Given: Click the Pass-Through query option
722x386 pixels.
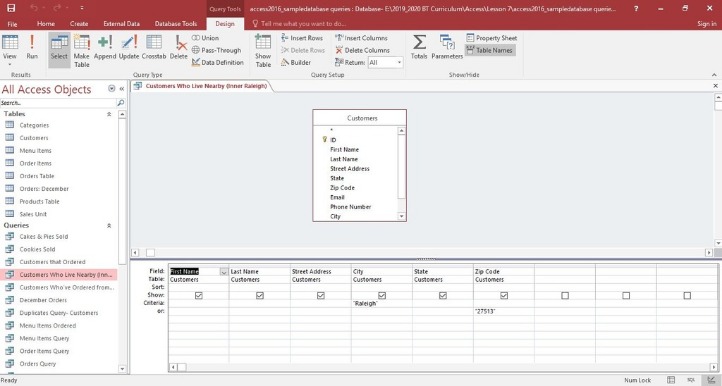Looking at the screenshot, I should [x=216, y=50].
